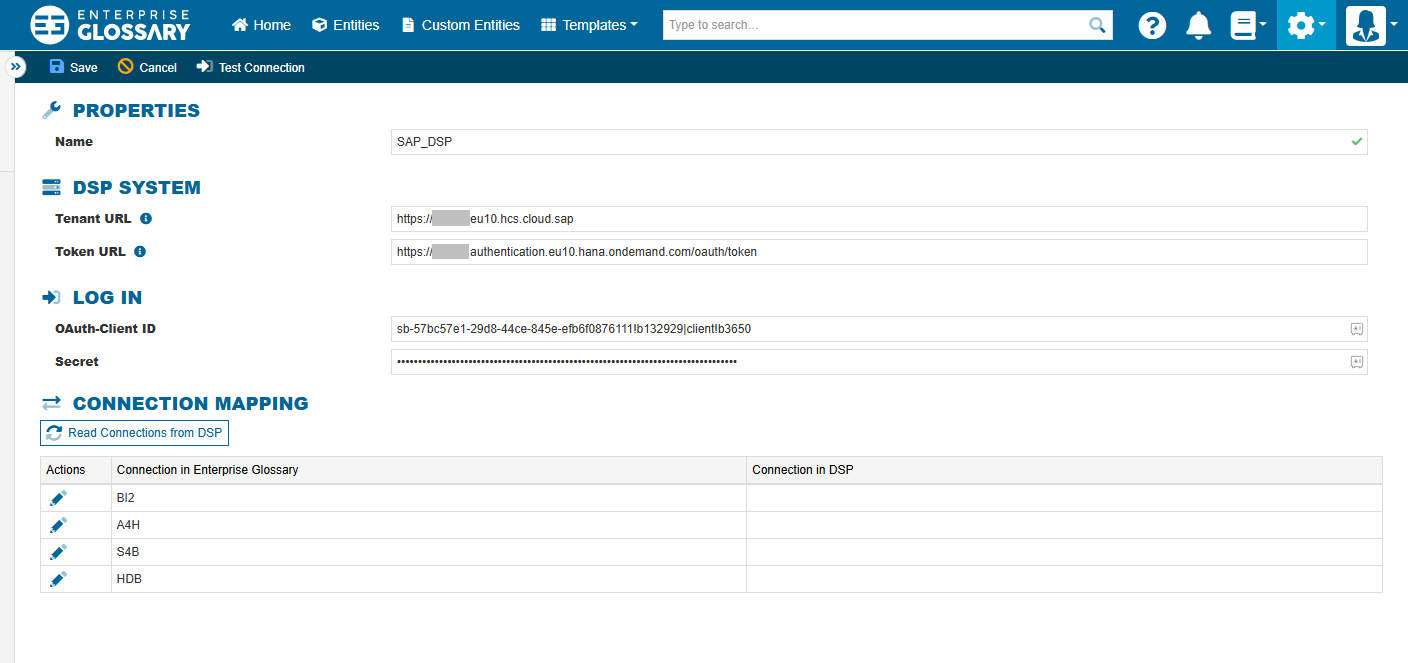Click the autofill icon in Secret field

click(1357, 362)
